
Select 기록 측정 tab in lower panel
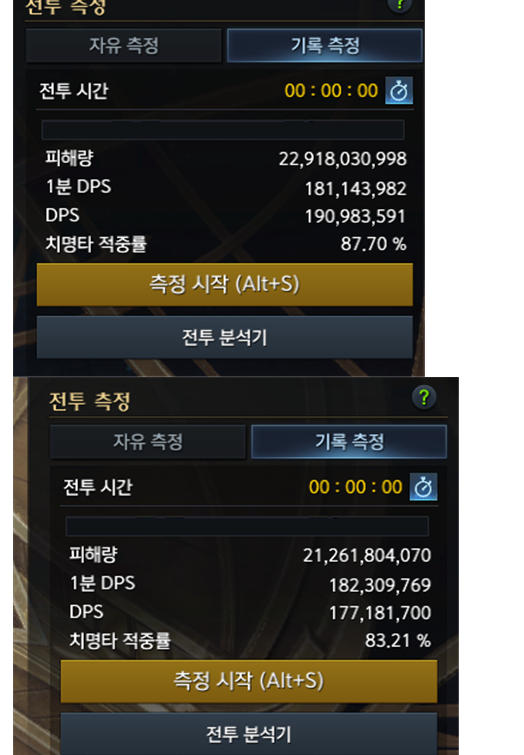[349, 442]
